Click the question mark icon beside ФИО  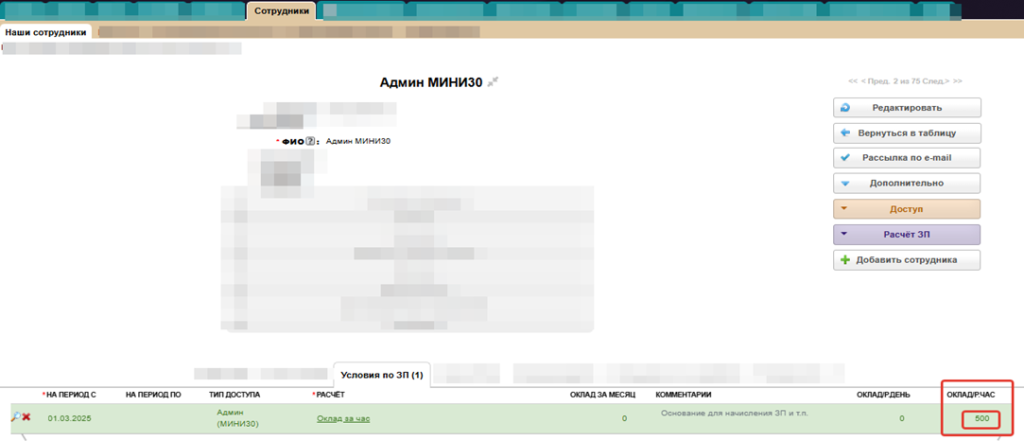[x=310, y=142]
